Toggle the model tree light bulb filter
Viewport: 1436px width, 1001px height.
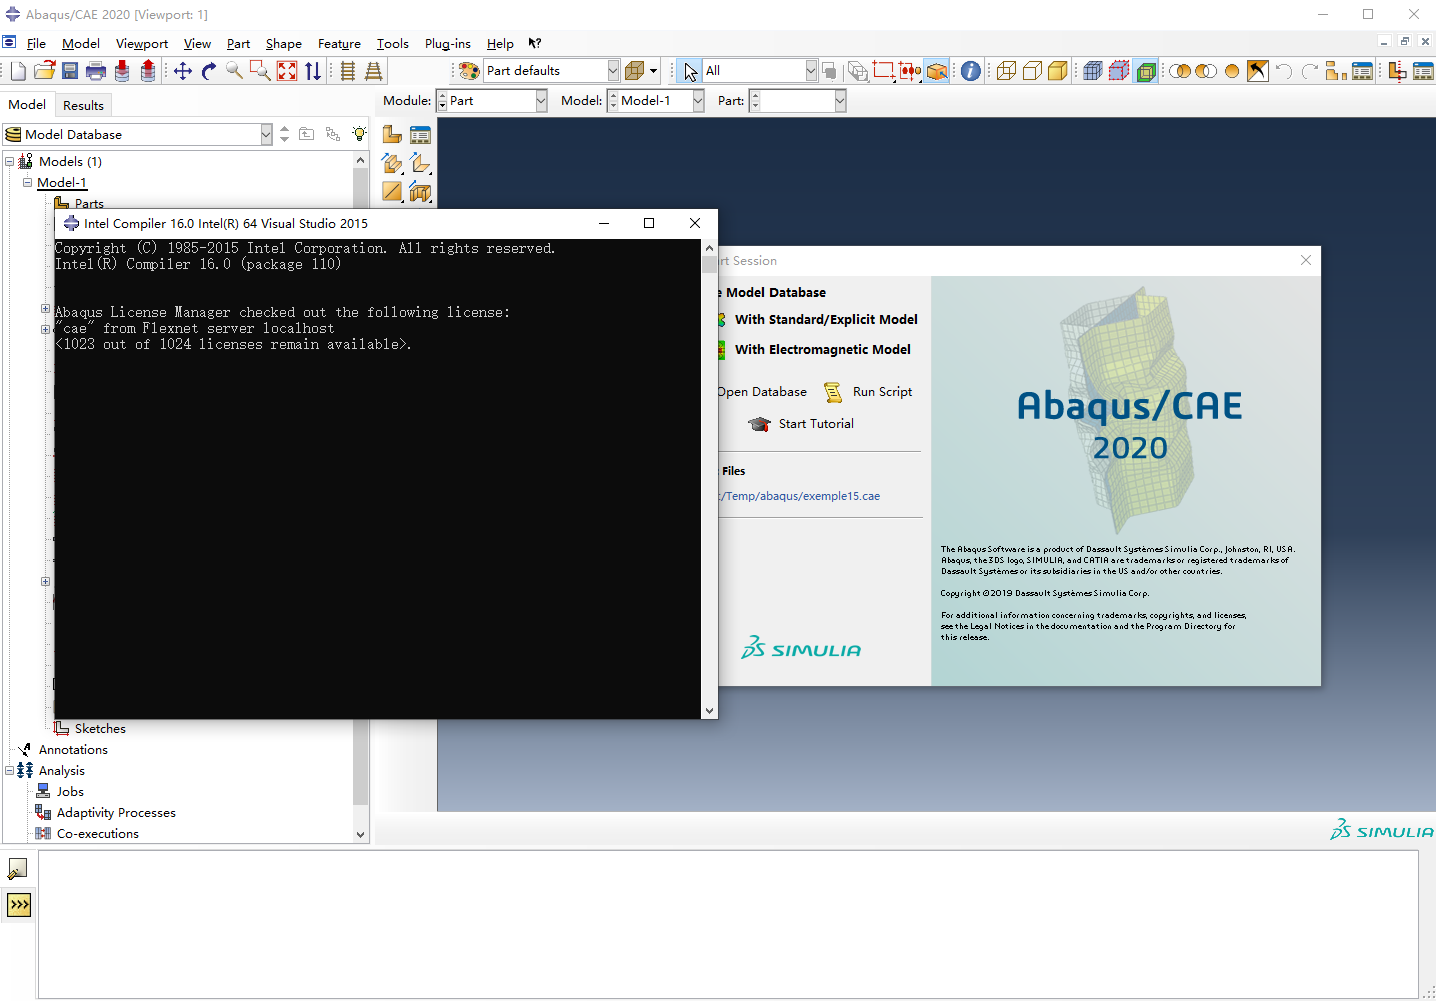(x=359, y=134)
